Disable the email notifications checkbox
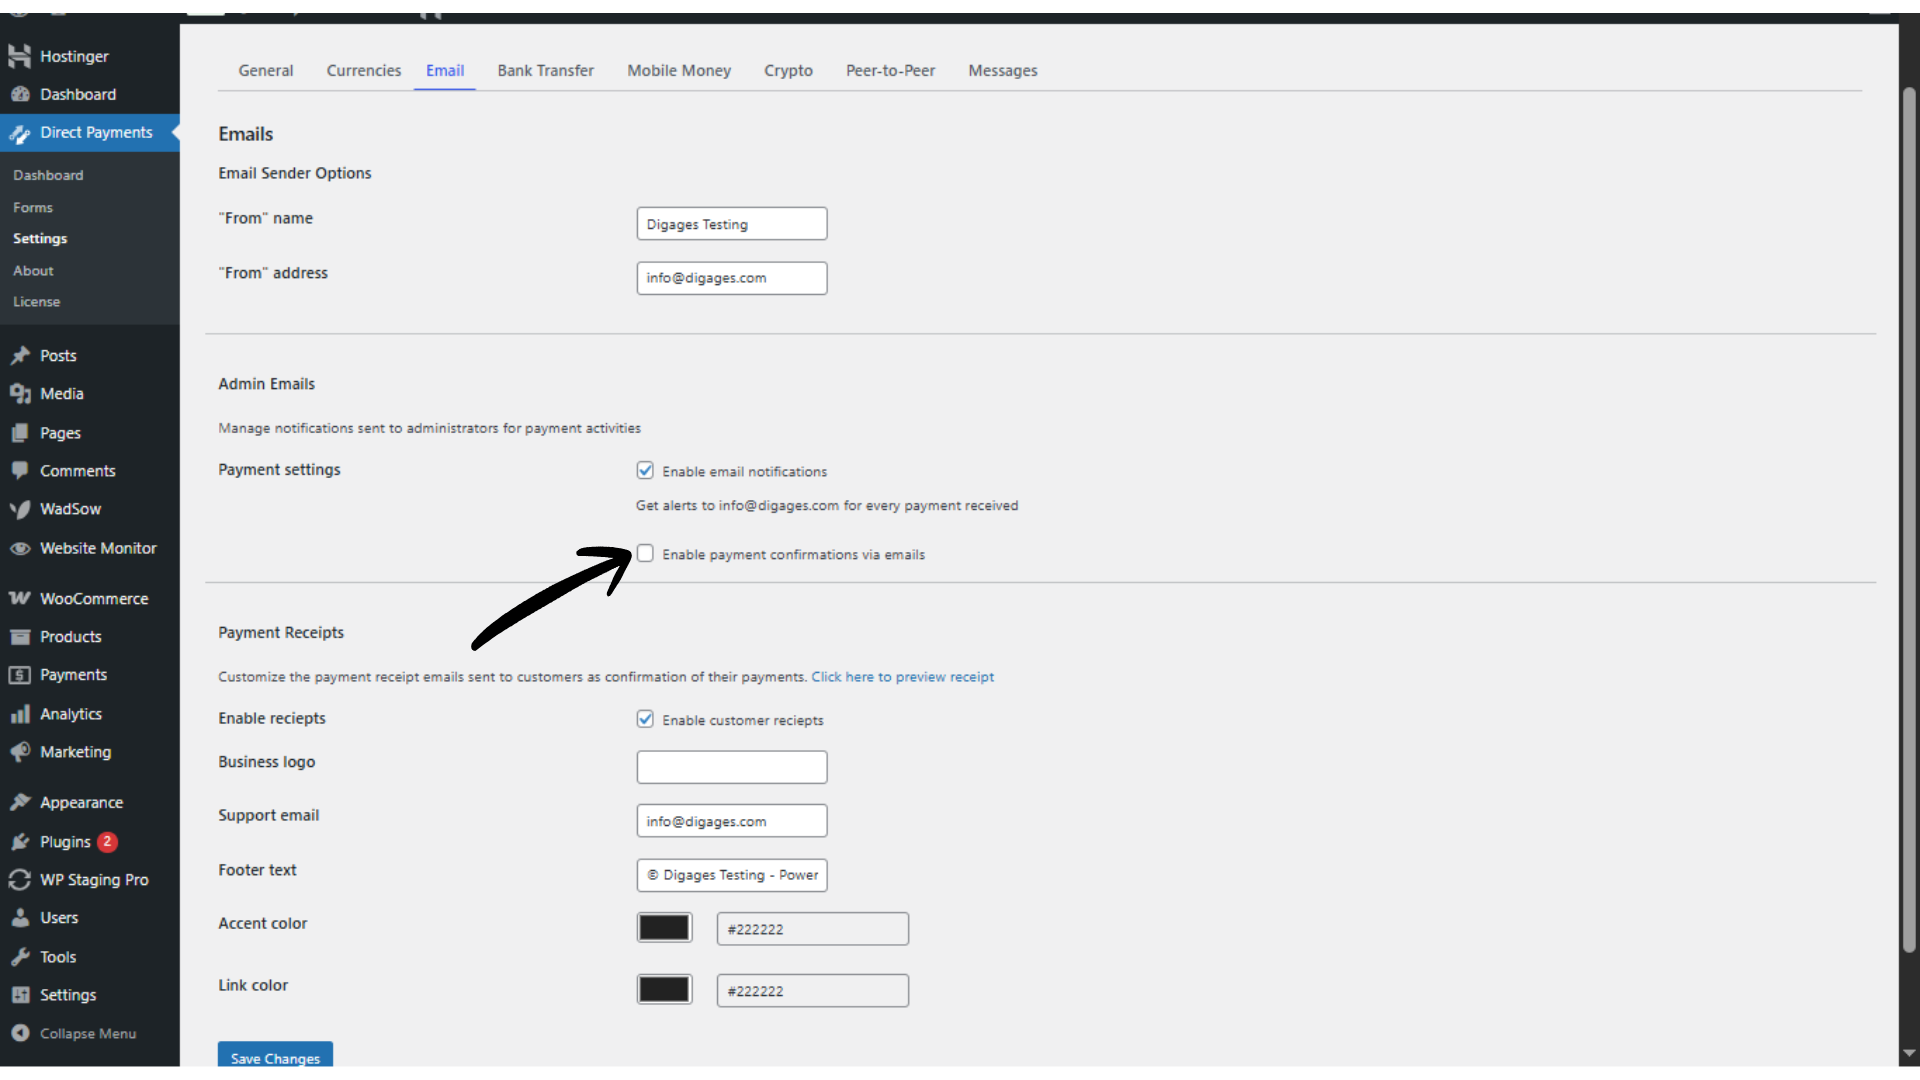The width and height of the screenshot is (1920, 1080). coord(645,470)
